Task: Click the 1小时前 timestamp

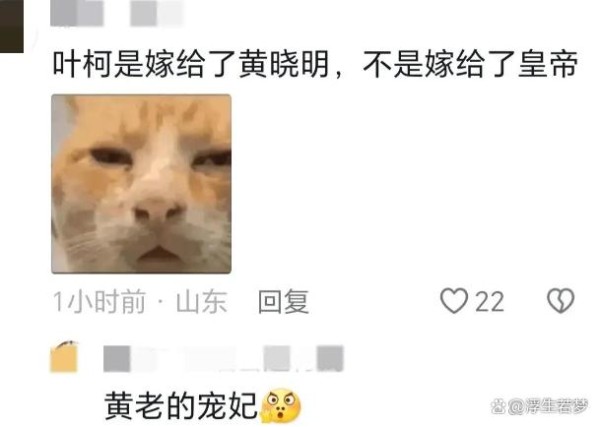Action: (x=99, y=302)
